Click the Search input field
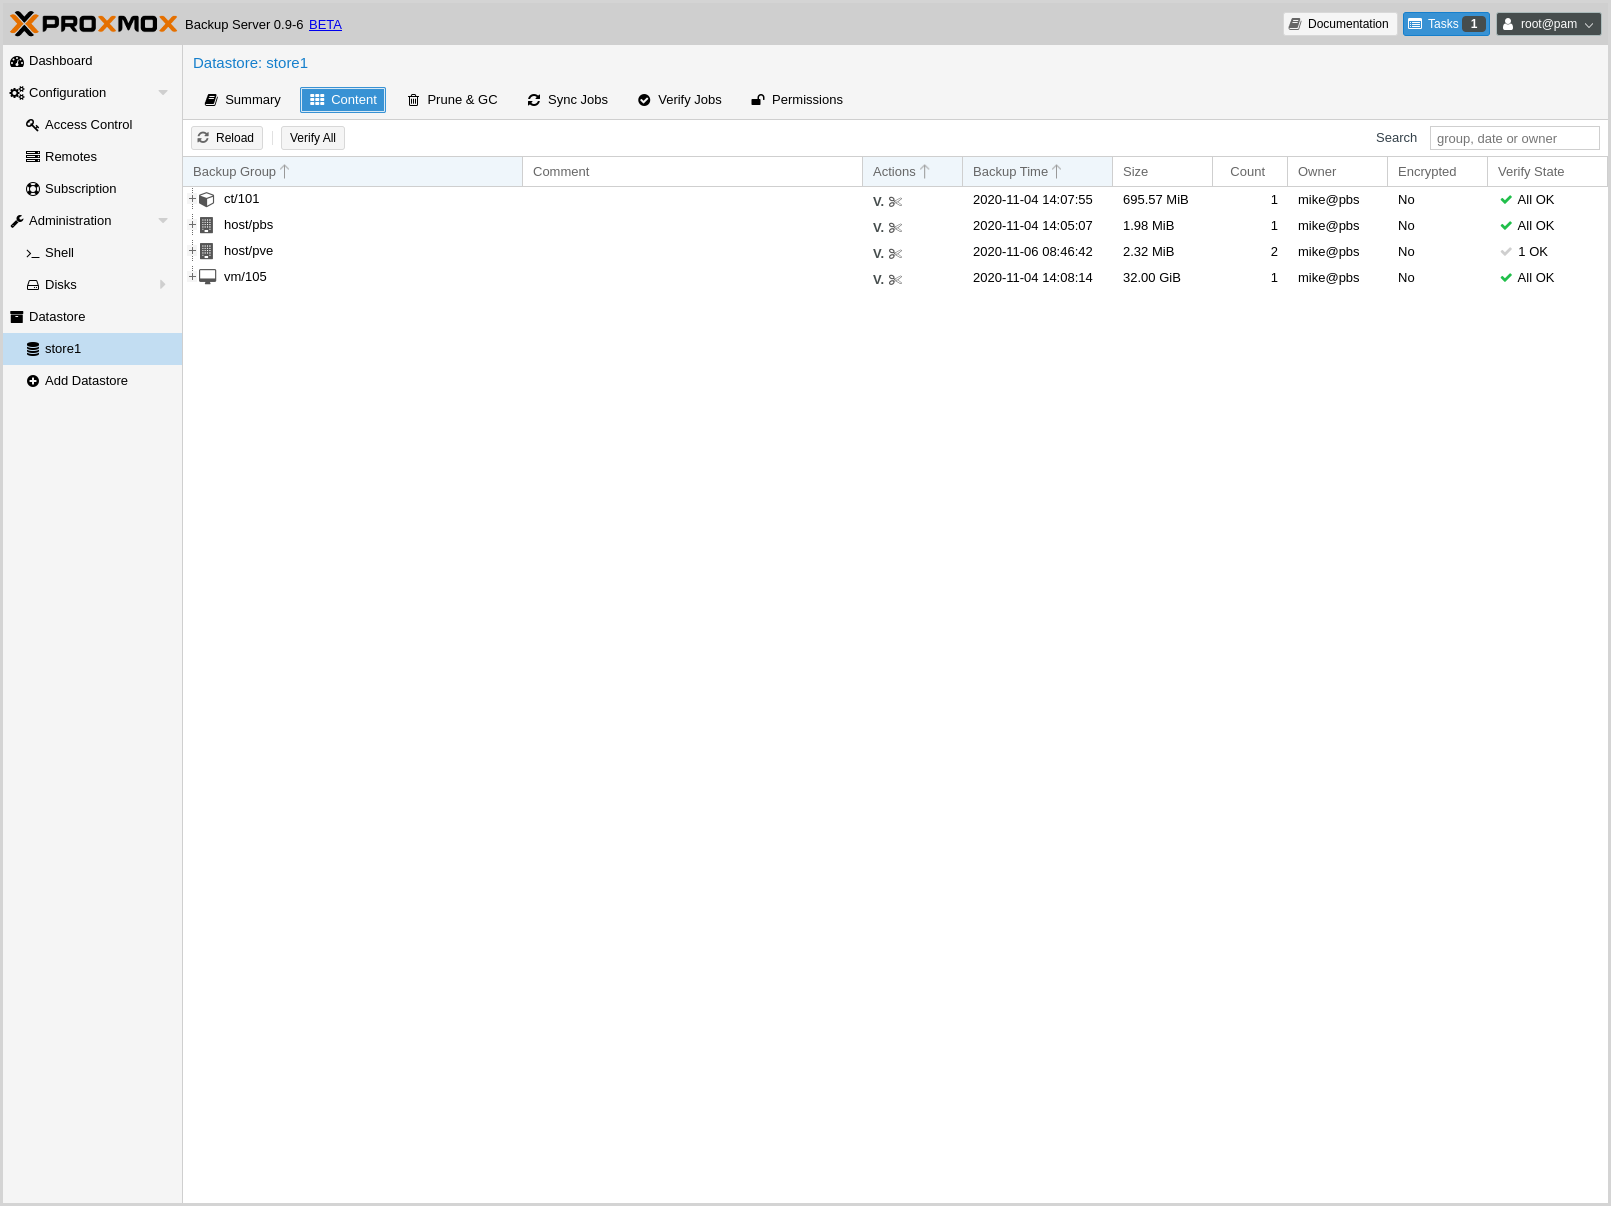This screenshot has height=1206, width=1611. [1514, 138]
